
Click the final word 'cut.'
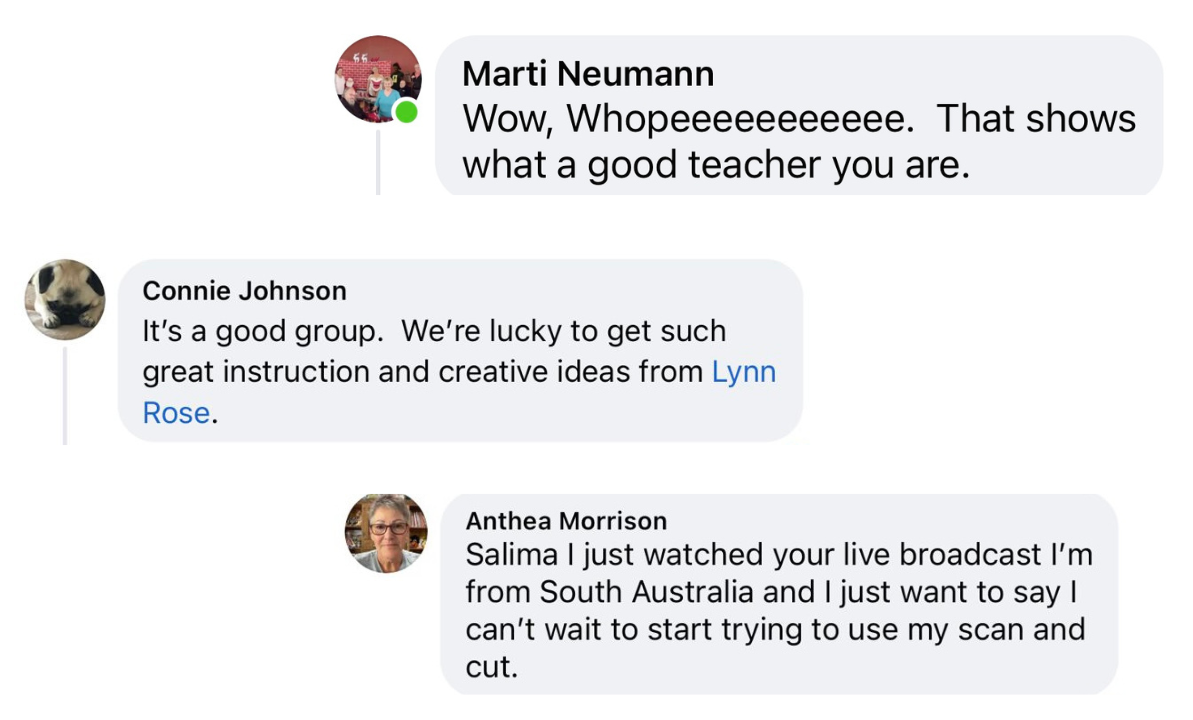[x=492, y=667]
